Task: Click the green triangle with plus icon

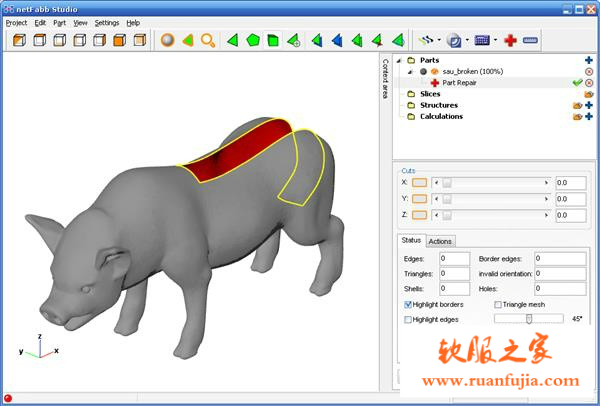Action: [293, 40]
